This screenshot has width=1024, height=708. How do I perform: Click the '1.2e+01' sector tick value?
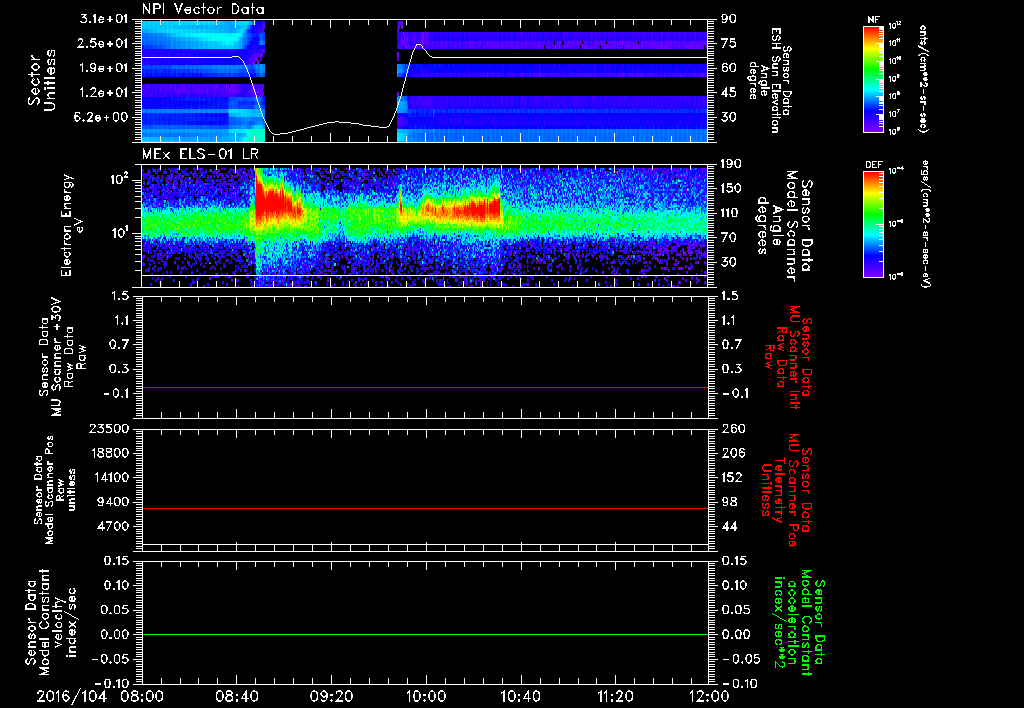click(104, 92)
